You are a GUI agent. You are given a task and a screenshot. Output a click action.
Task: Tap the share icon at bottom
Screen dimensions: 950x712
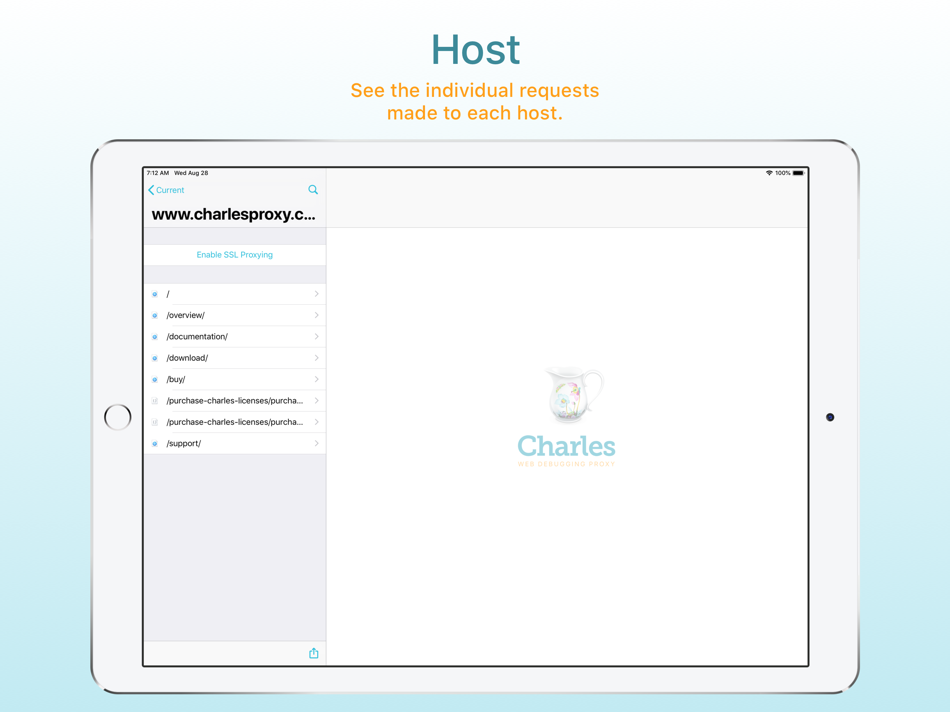pyautogui.click(x=313, y=652)
